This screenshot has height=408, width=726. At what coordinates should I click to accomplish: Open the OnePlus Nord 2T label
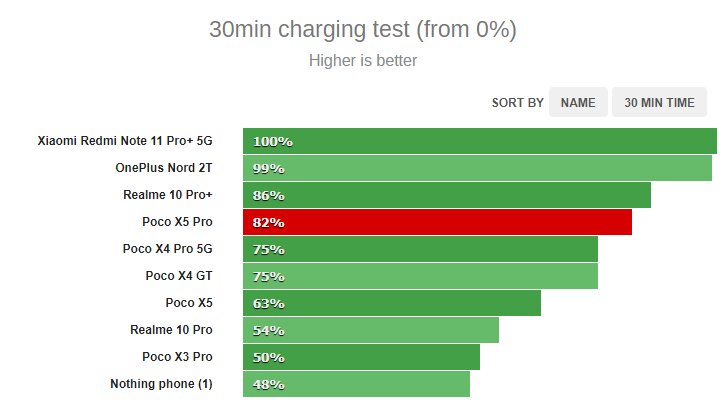point(164,168)
